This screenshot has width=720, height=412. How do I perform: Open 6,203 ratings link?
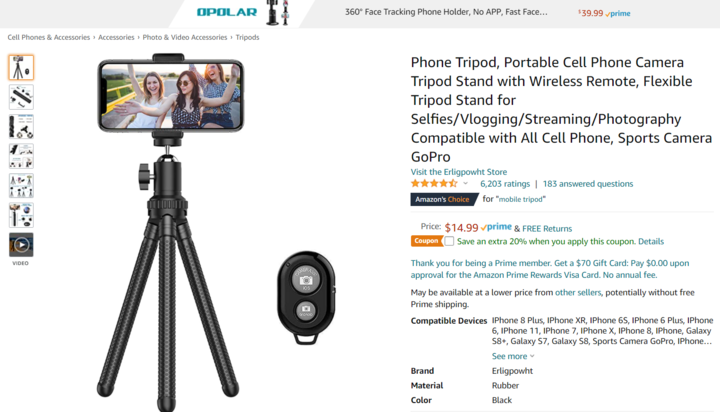(505, 184)
